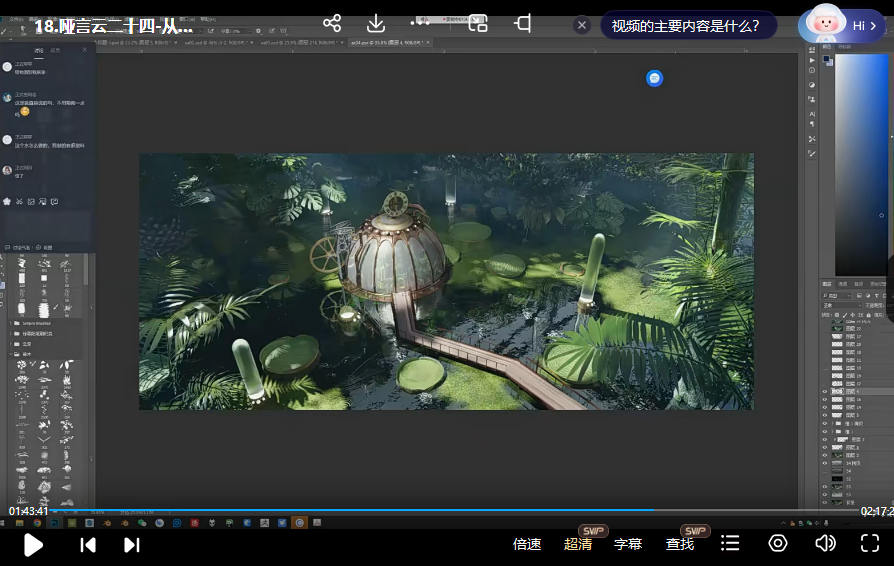
Task: Toggle fullscreen mode
Action: point(870,543)
